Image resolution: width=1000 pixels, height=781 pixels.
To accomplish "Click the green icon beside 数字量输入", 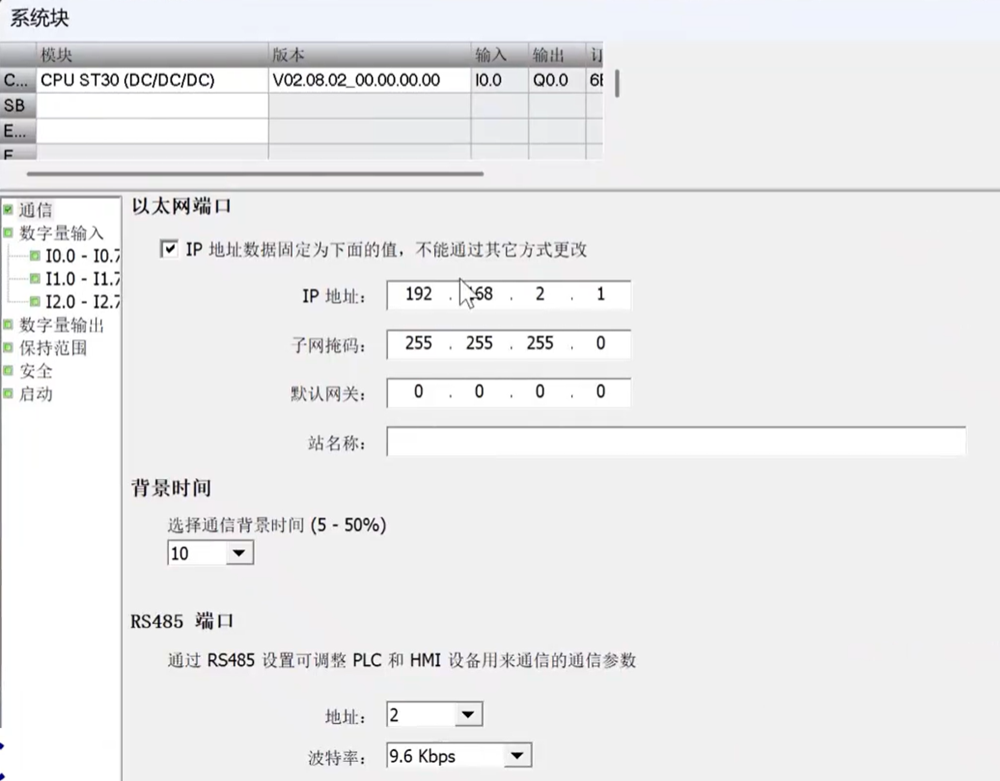I will [9, 233].
